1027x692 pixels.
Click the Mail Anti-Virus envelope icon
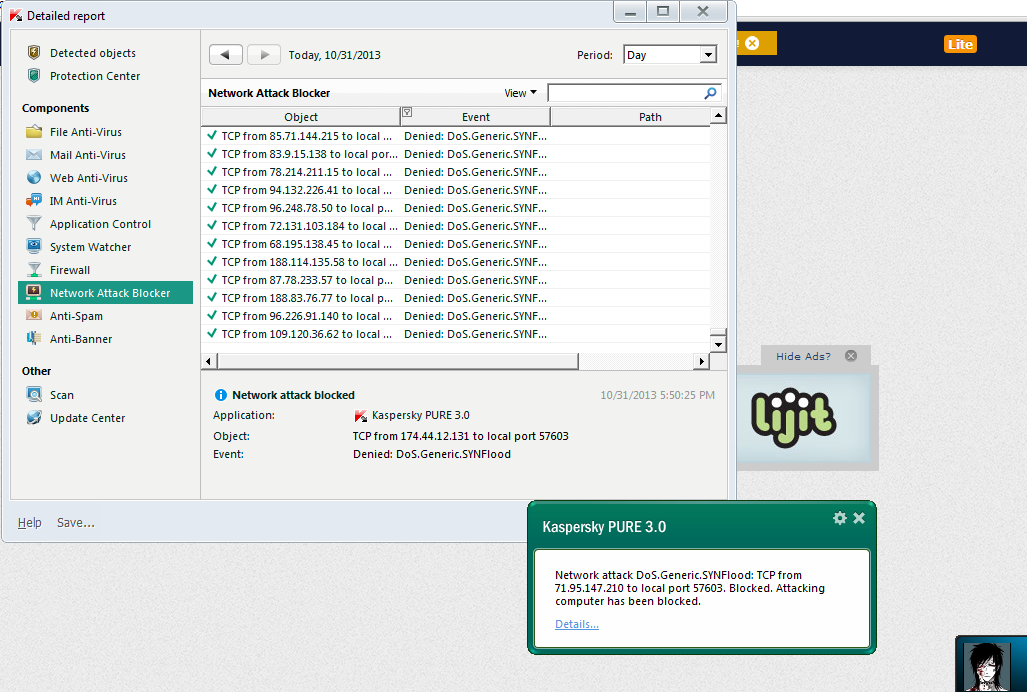[x=34, y=155]
